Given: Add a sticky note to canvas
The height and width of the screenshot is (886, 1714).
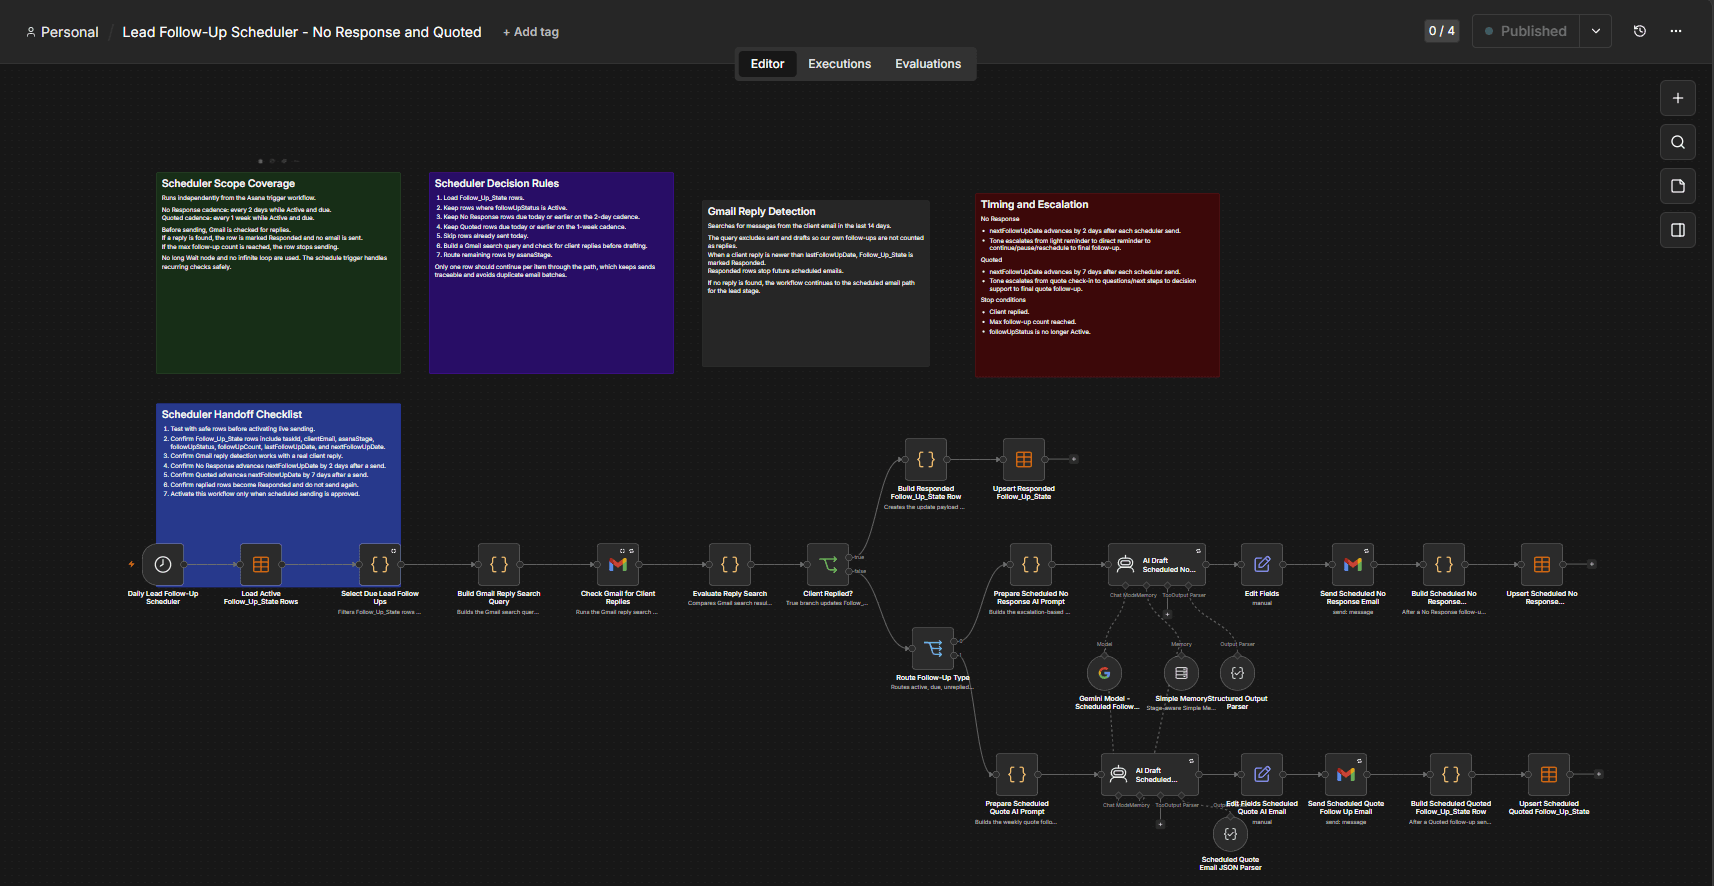Looking at the screenshot, I should [1678, 186].
